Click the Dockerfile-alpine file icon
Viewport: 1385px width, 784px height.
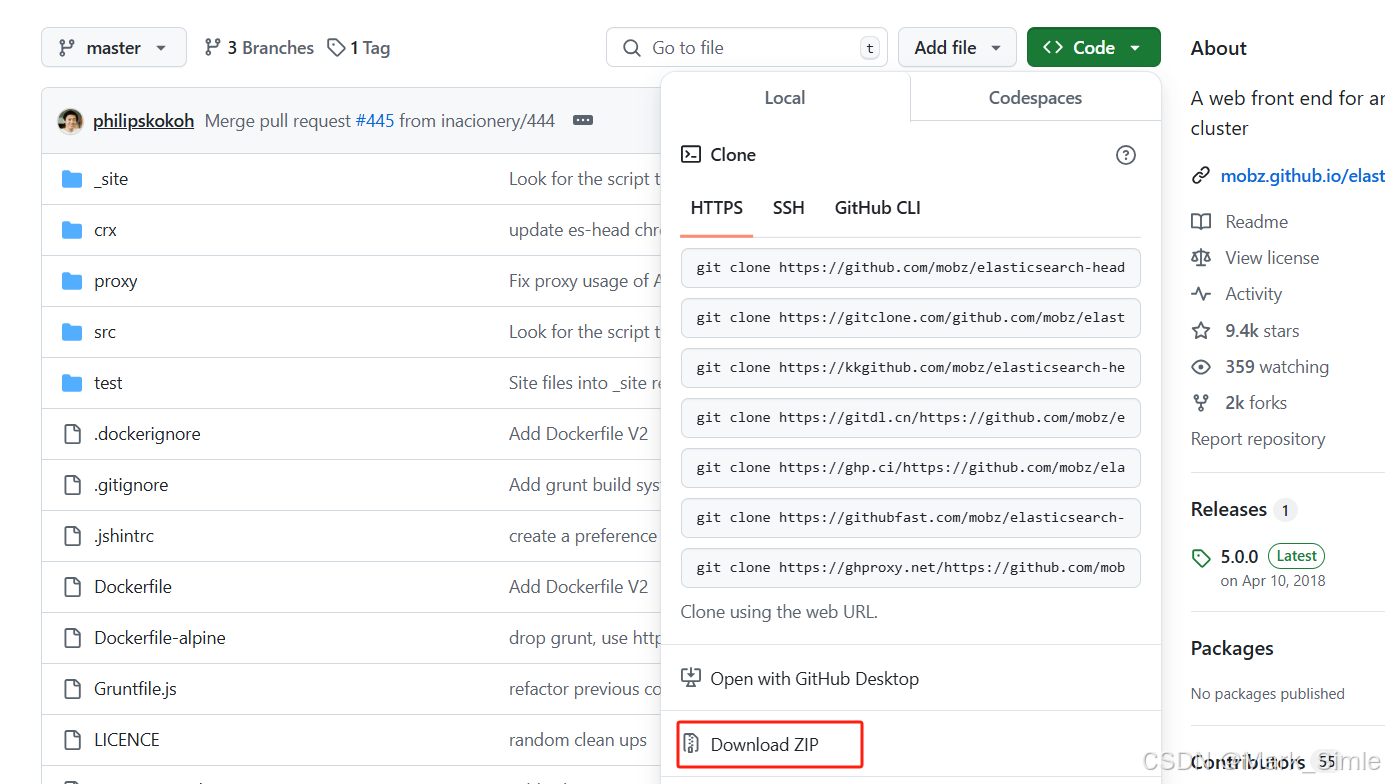pos(72,638)
